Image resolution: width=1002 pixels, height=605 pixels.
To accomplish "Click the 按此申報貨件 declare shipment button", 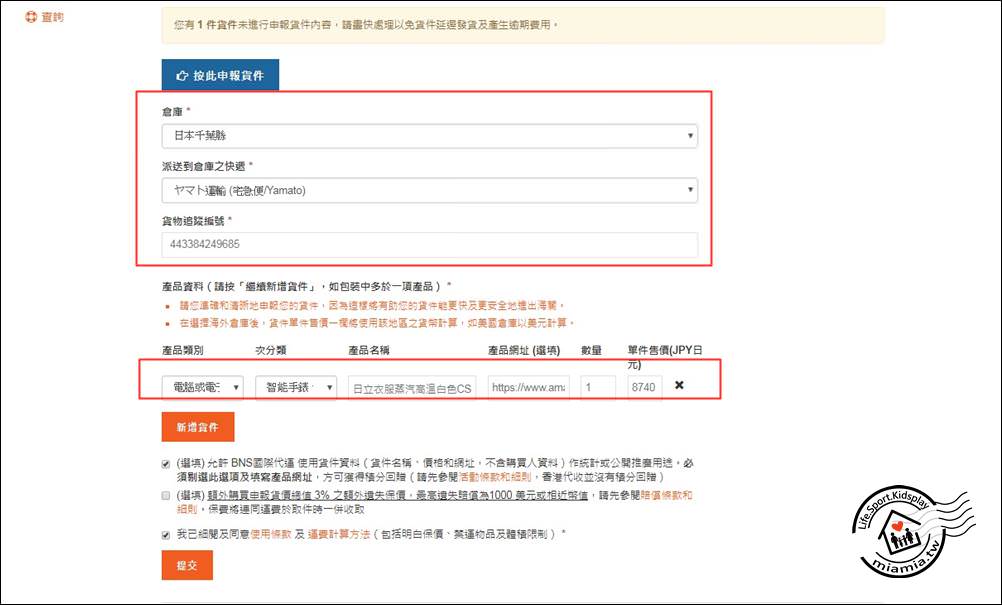I will point(220,75).
